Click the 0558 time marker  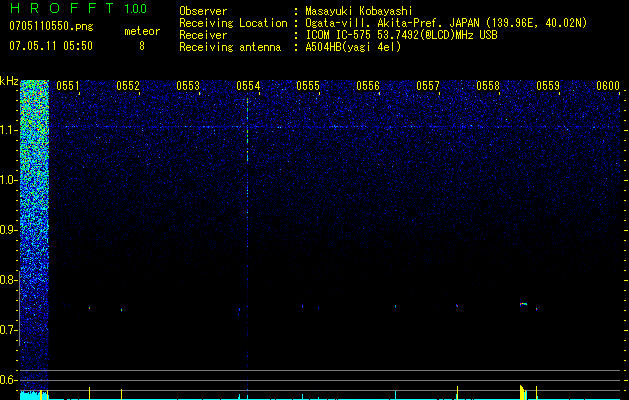click(488, 85)
